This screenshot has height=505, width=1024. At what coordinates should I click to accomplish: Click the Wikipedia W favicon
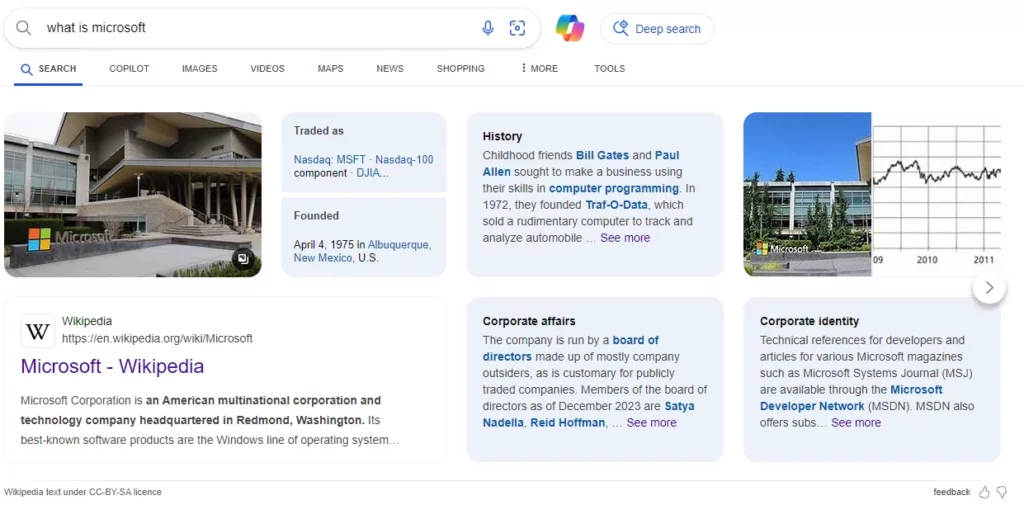[x=38, y=331]
